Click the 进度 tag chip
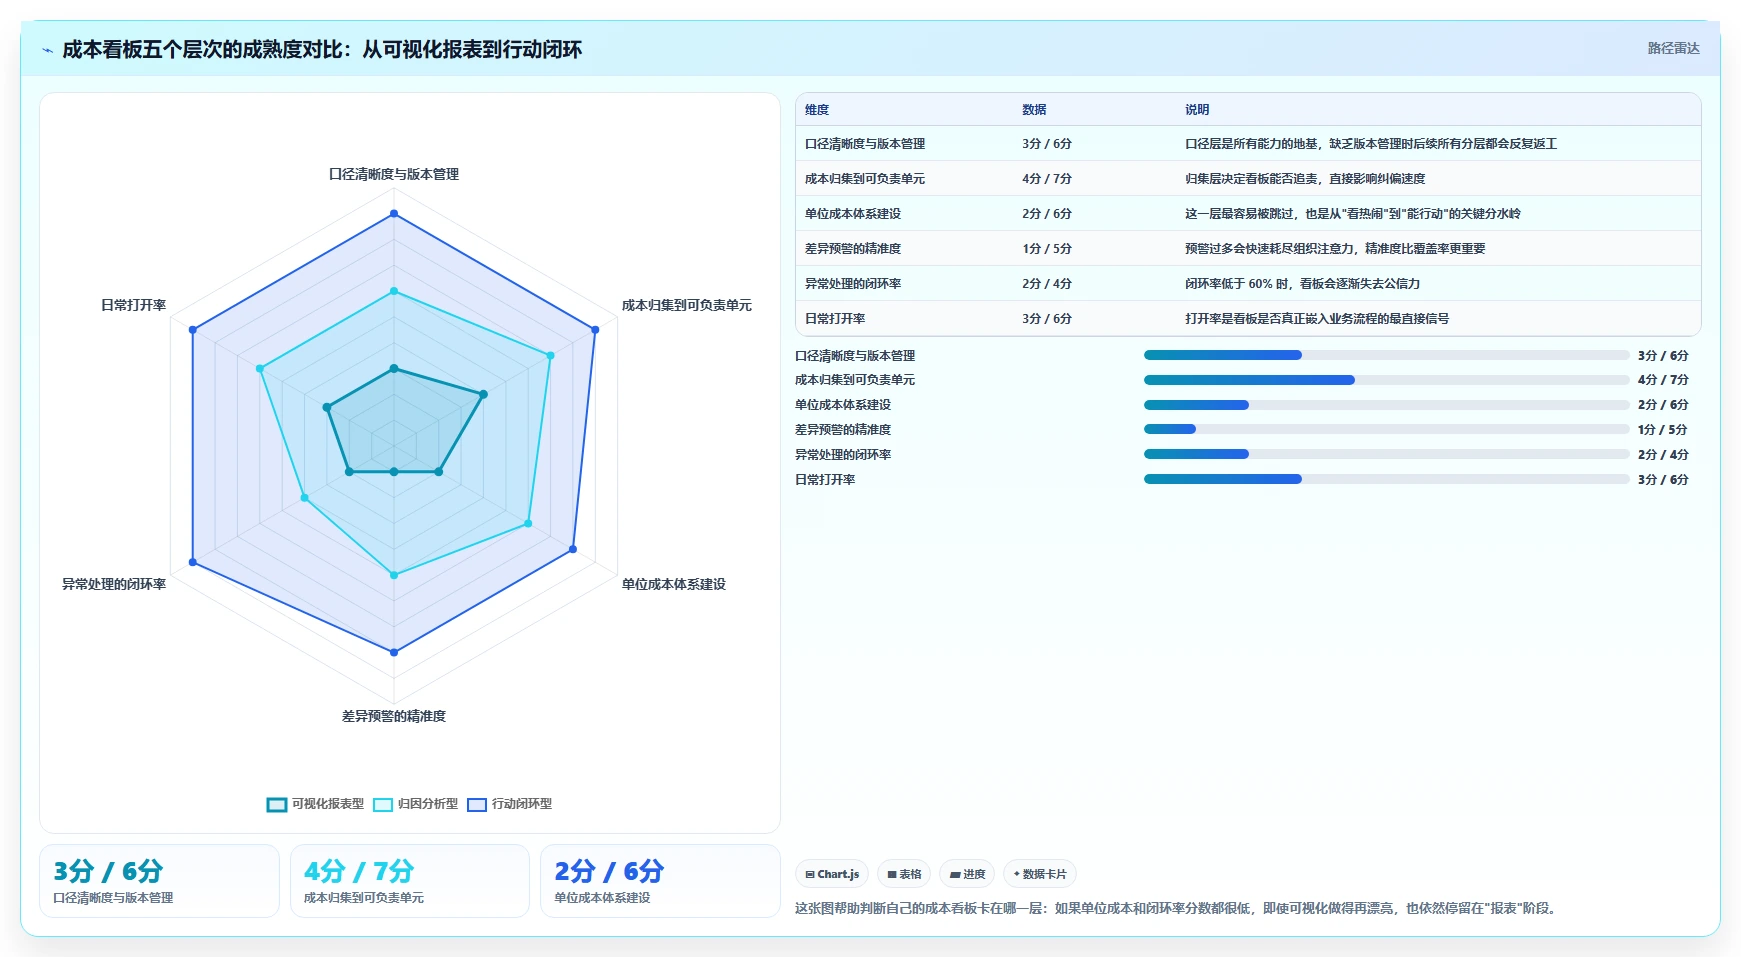 967,874
